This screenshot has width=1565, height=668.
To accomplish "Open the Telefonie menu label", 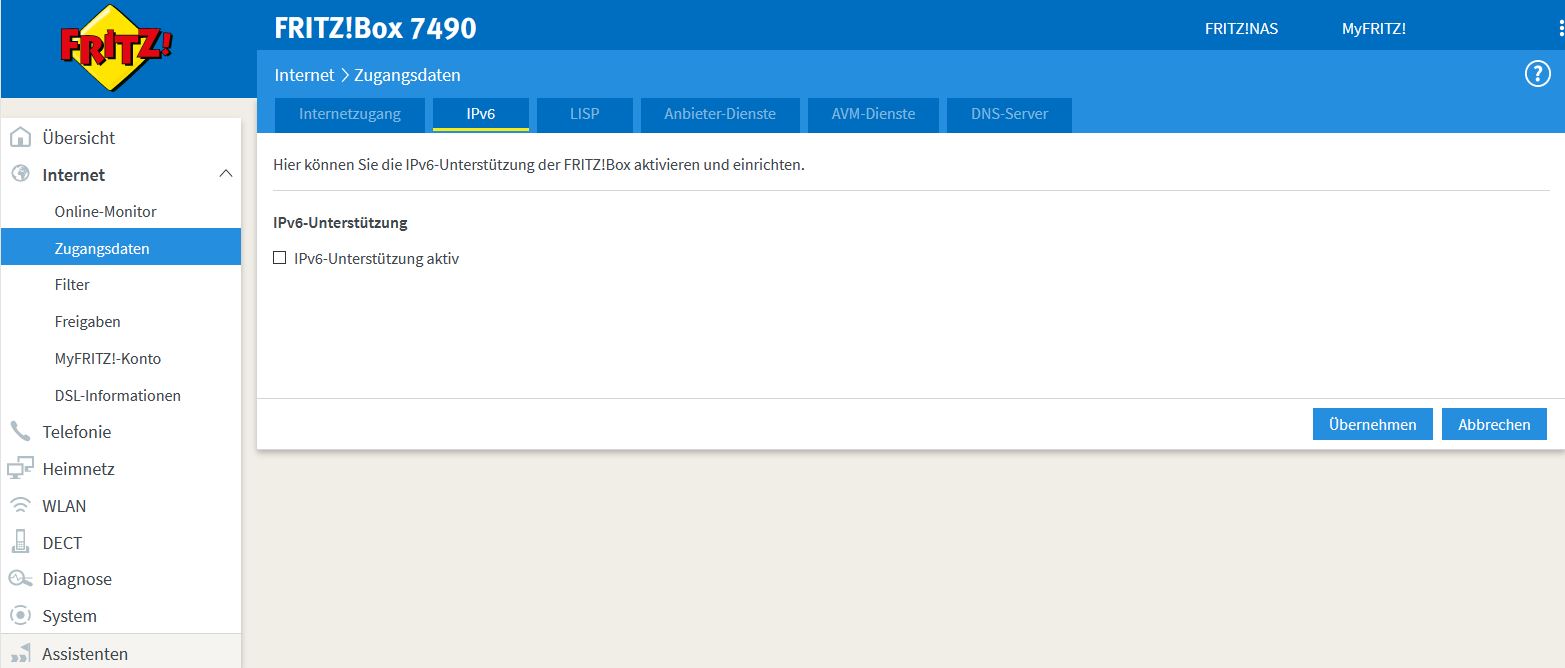I will [x=77, y=432].
